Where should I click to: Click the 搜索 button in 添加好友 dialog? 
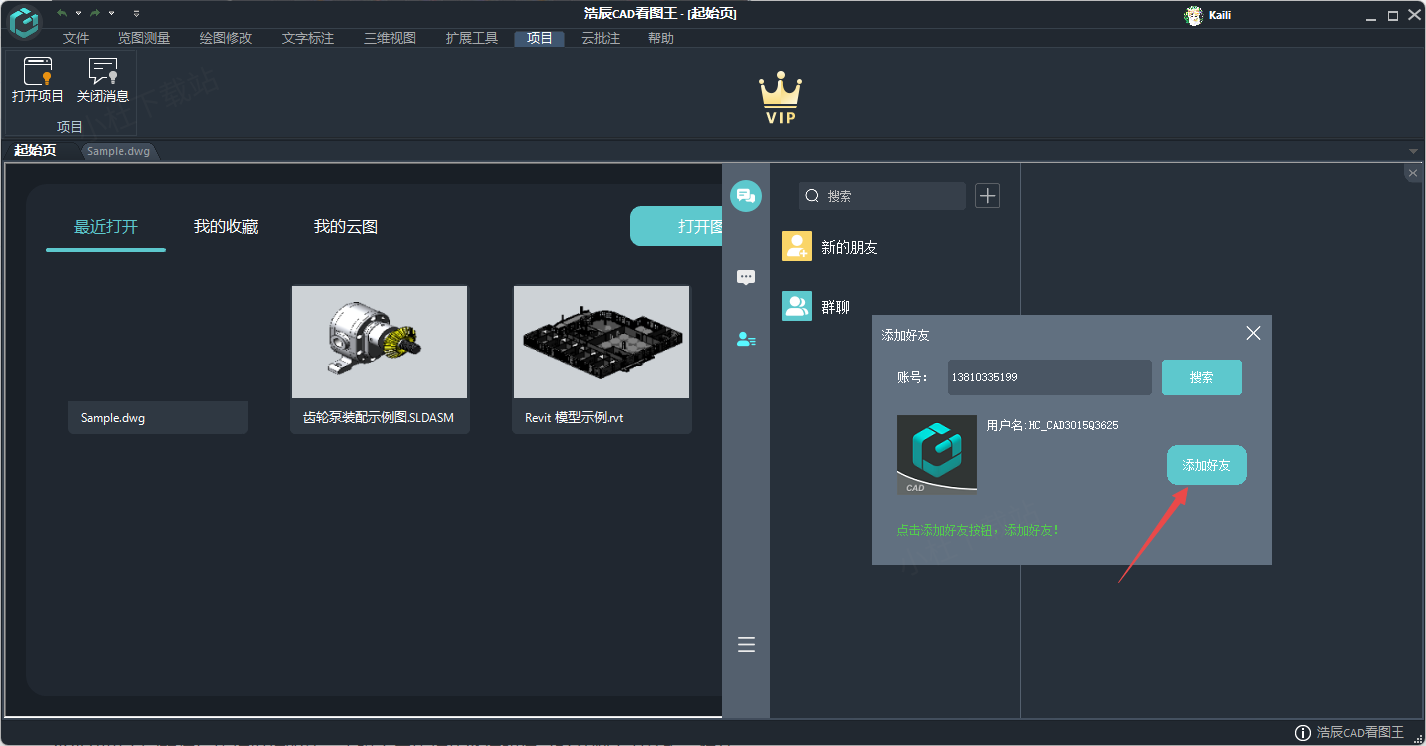1202,377
